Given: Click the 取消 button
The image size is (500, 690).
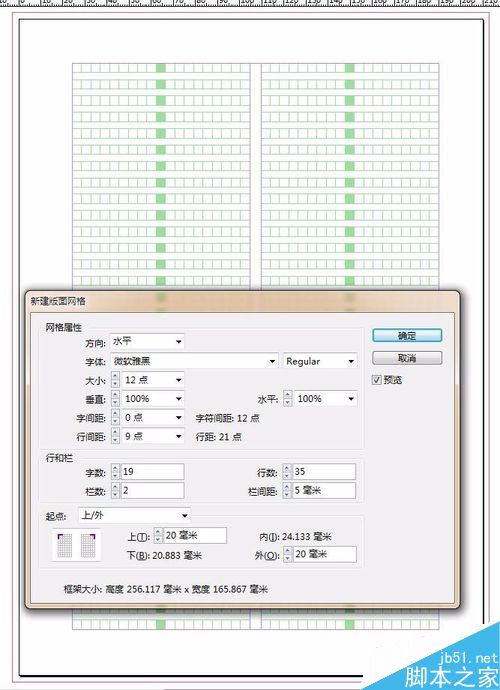Looking at the screenshot, I should 407,358.
